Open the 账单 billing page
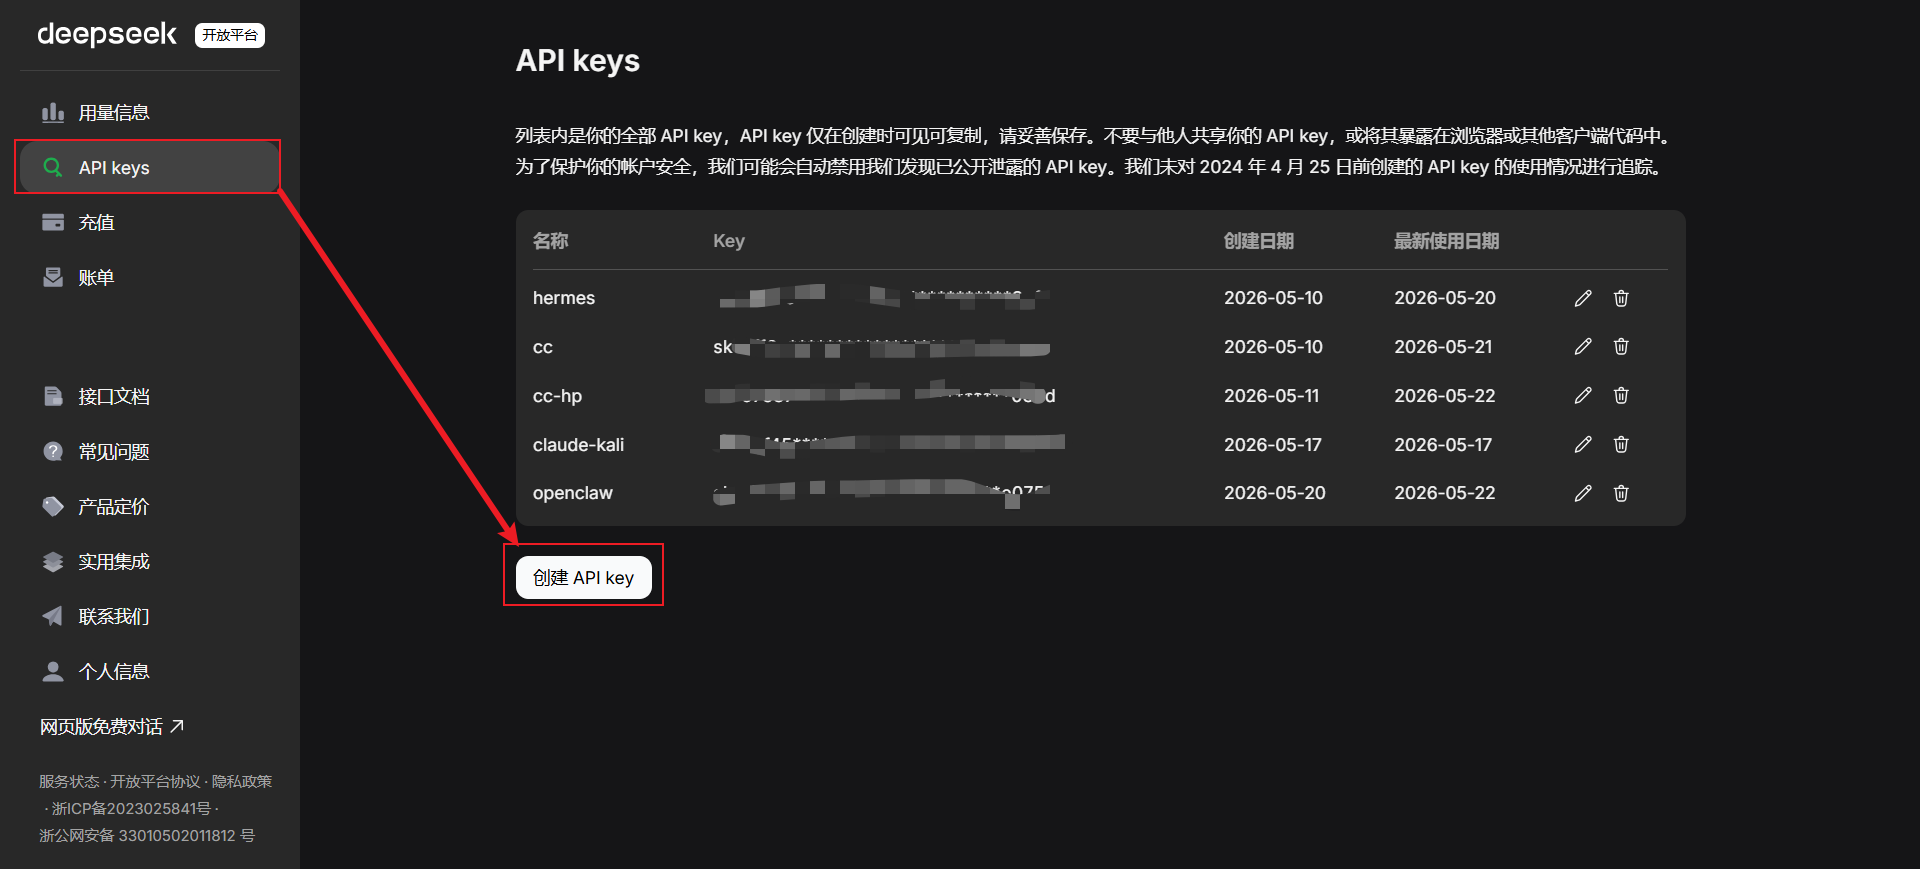This screenshot has height=869, width=1920. pyautogui.click(x=150, y=277)
